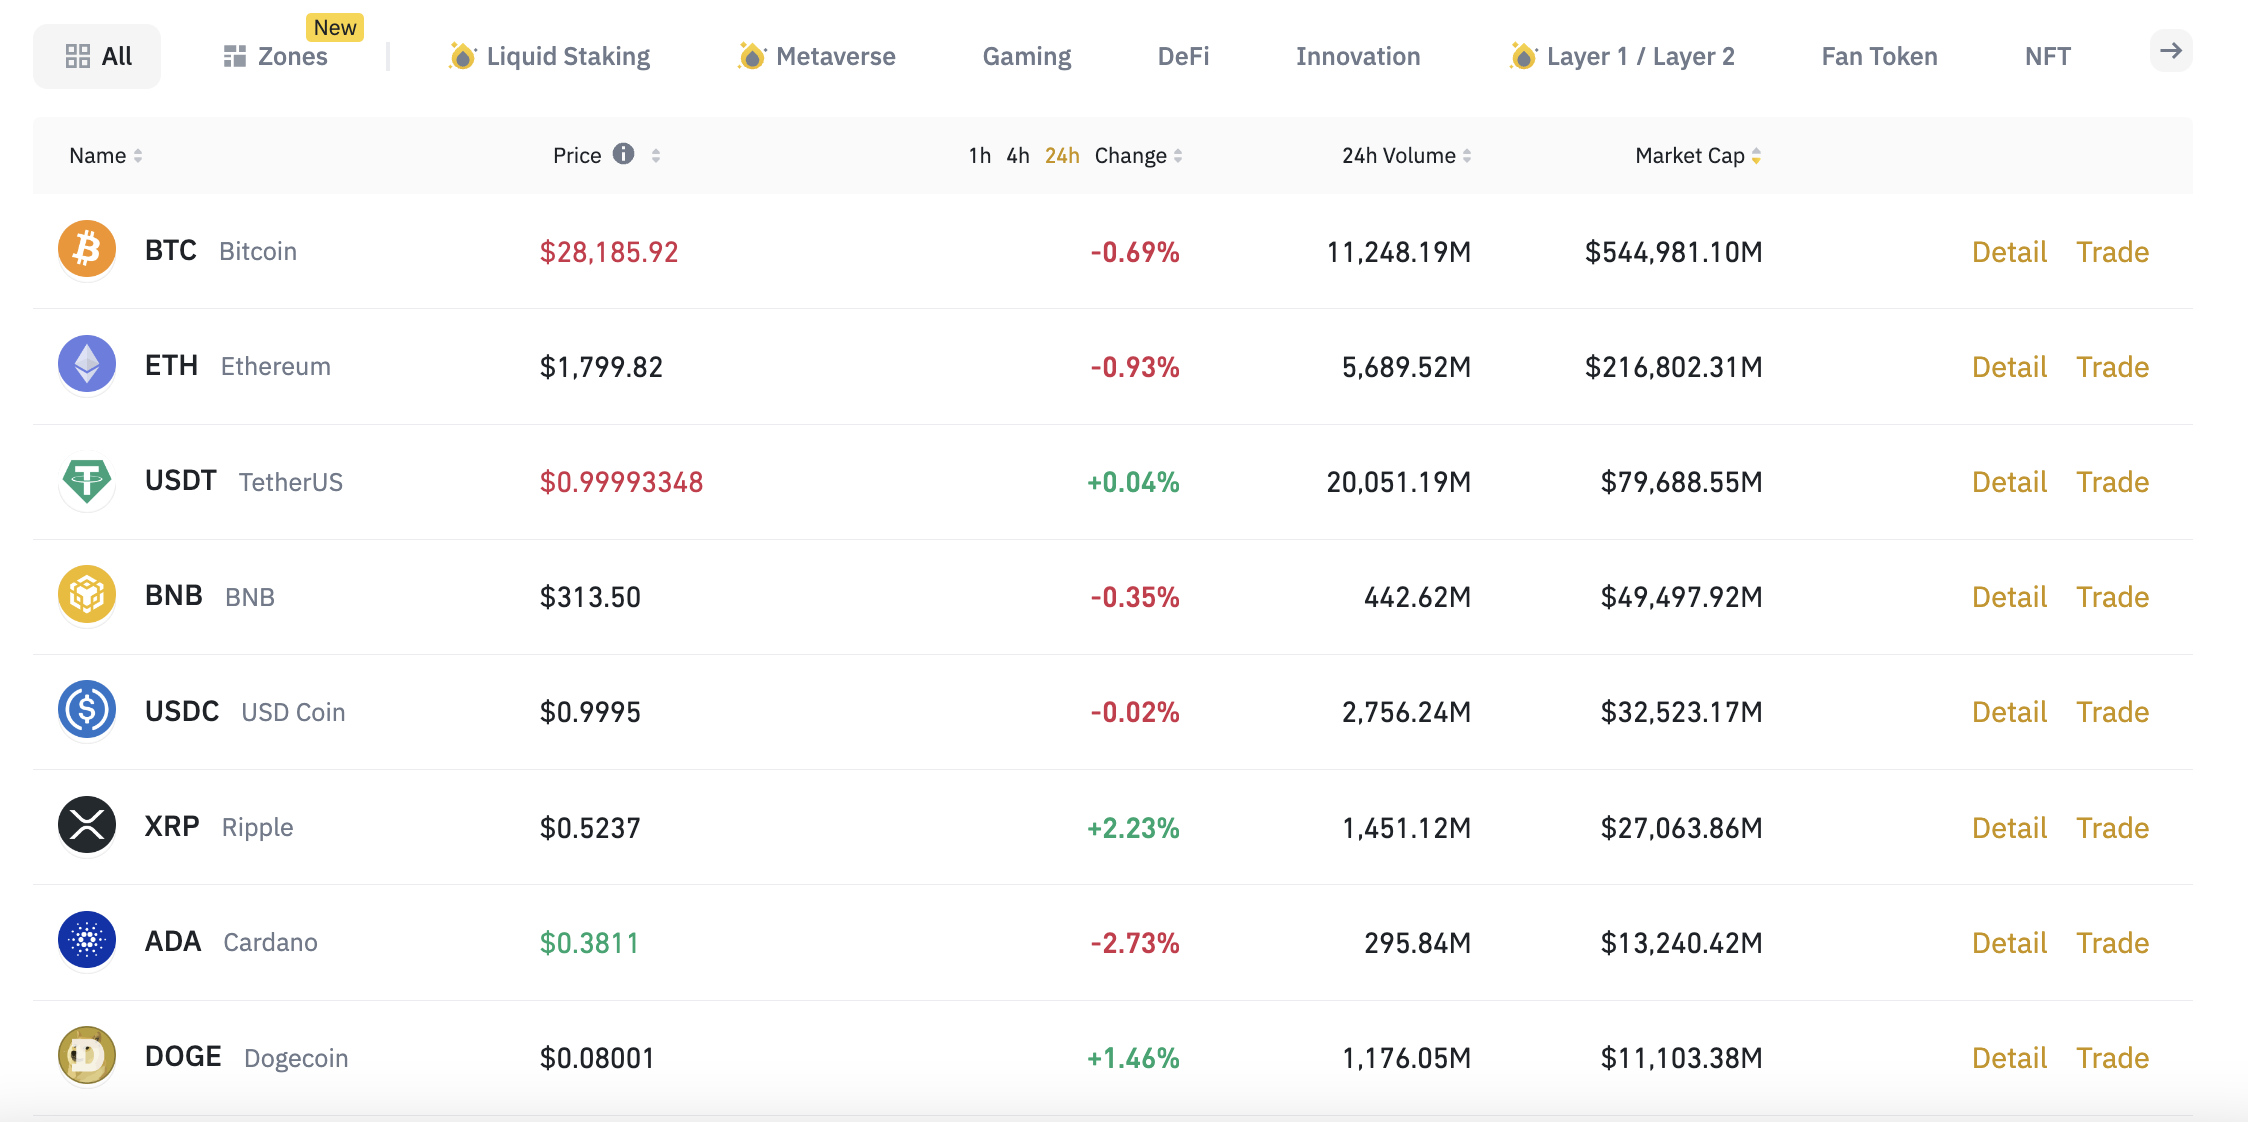Open the Innovation category

pos(1358,56)
